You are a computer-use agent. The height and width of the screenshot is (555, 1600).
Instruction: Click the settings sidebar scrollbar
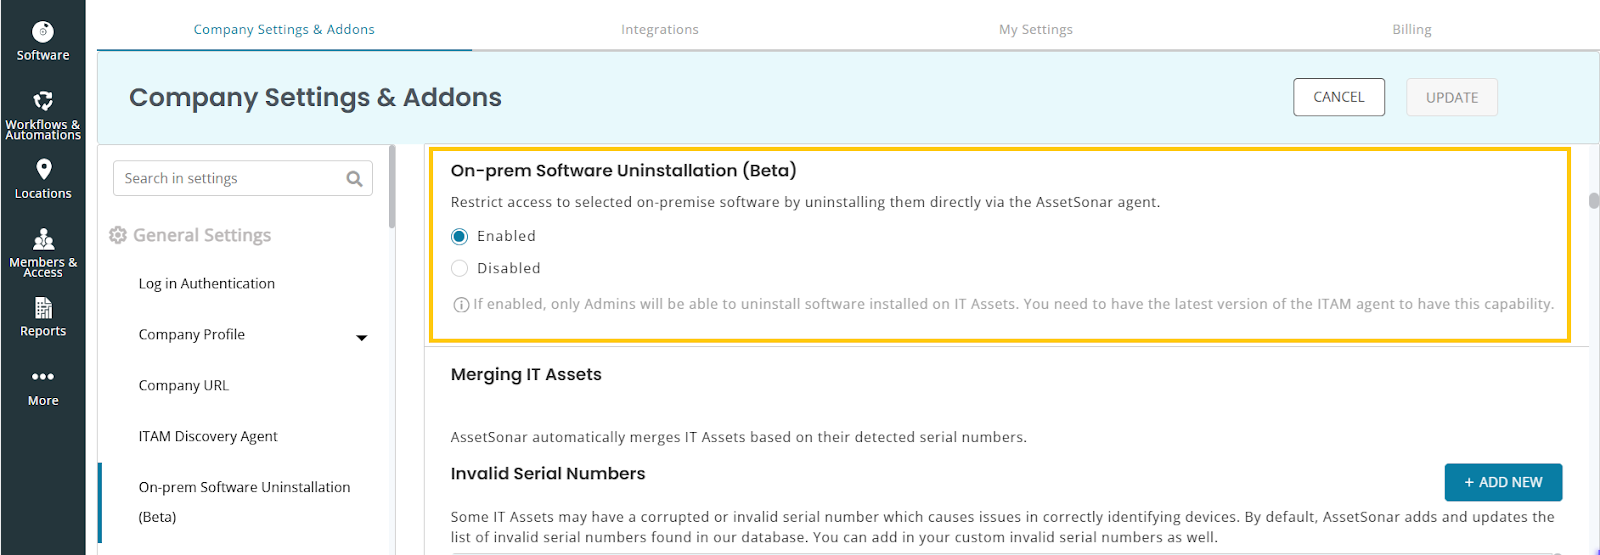pos(392,187)
